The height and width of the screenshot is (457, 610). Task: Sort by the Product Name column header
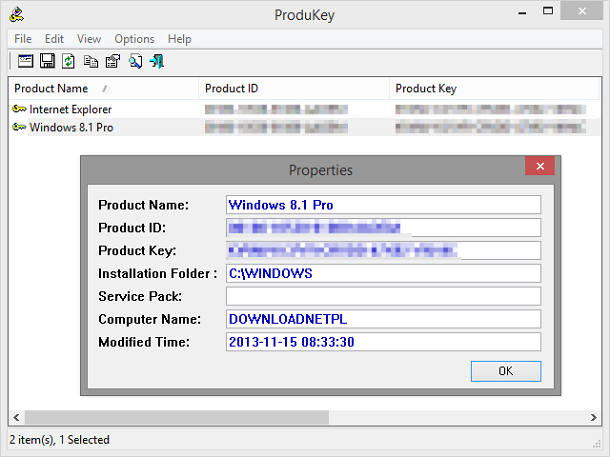pyautogui.click(x=103, y=88)
